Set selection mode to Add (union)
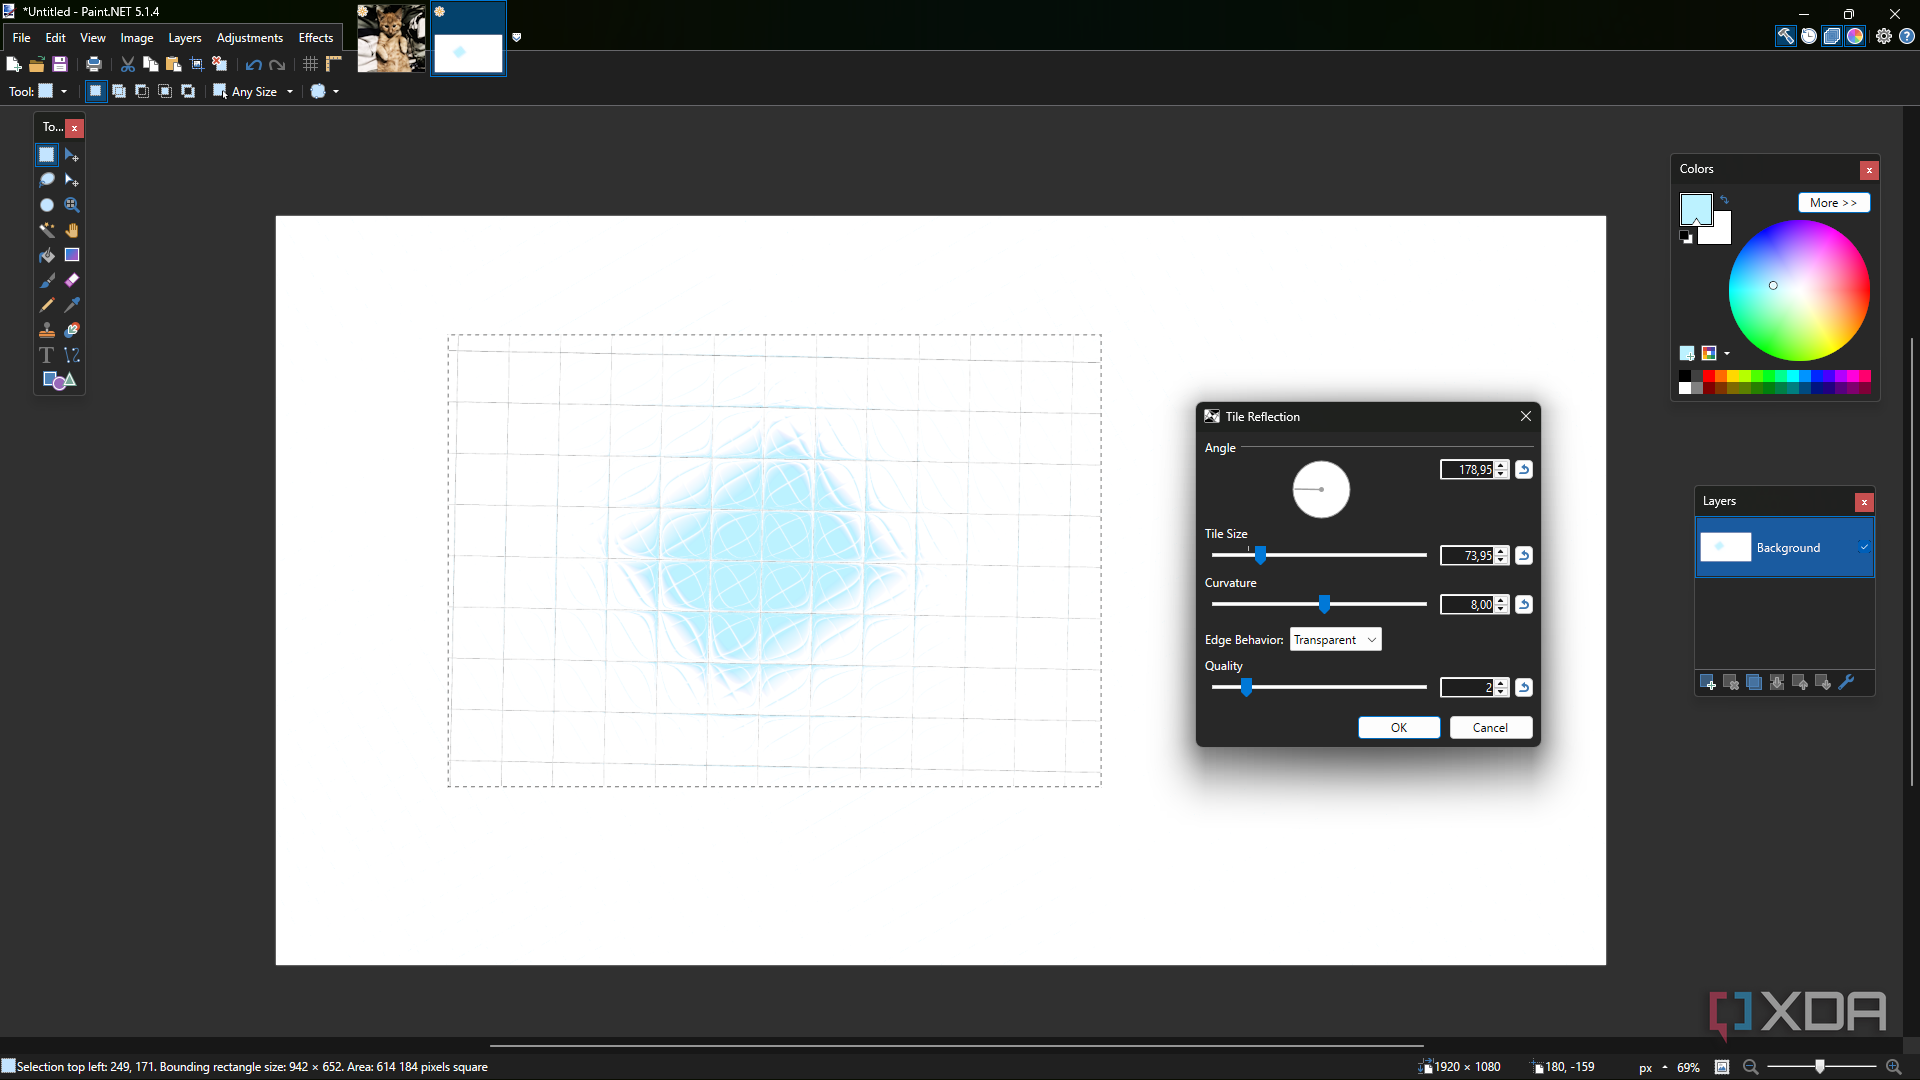Viewport: 1920px width, 1080px height. (x=119, y=91)
